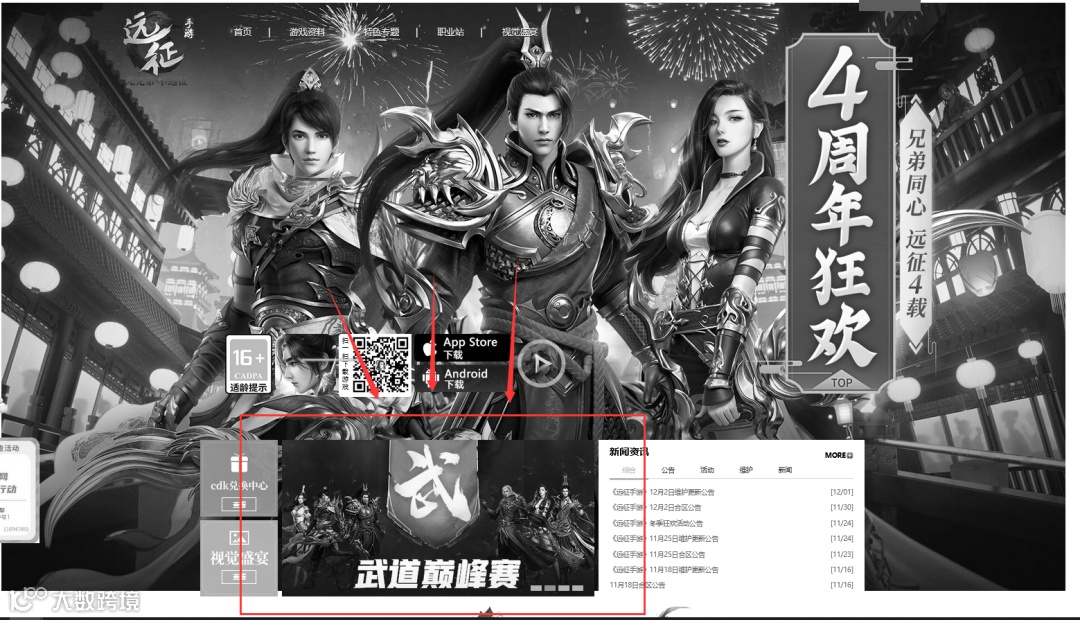The width and height of the screenshot is (1080, 620).
Task: Open the 游戏资料 navigation item
Action: pos(307,32)
